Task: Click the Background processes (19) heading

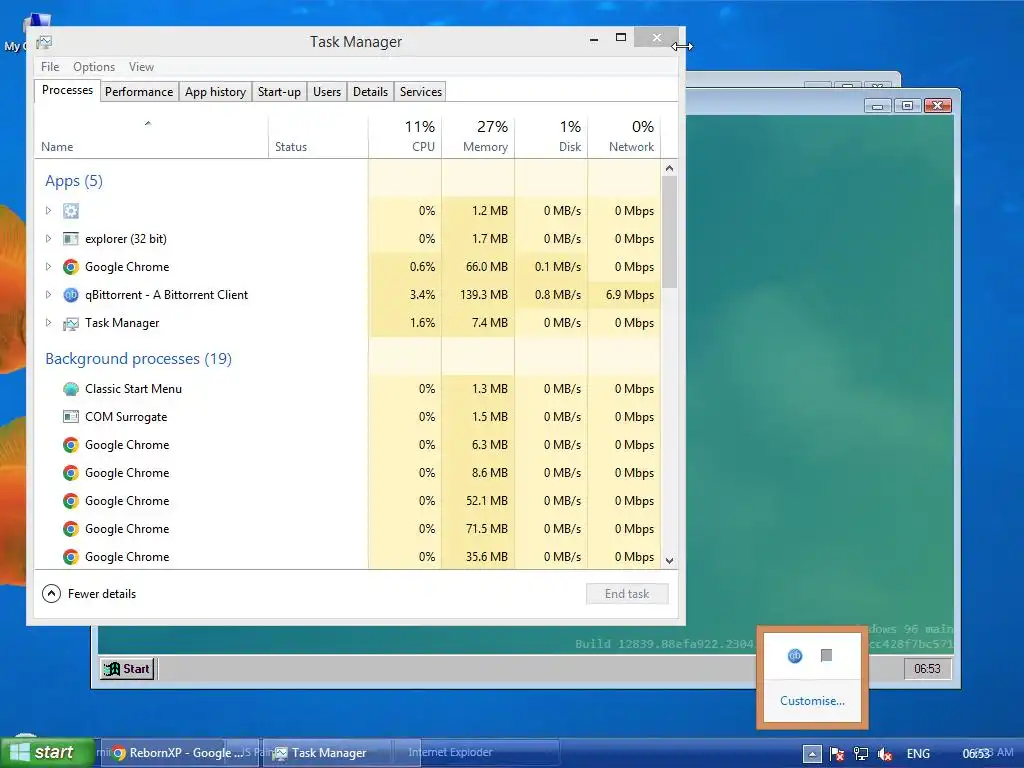Action: pyautogui.click(x=138, y=359)
